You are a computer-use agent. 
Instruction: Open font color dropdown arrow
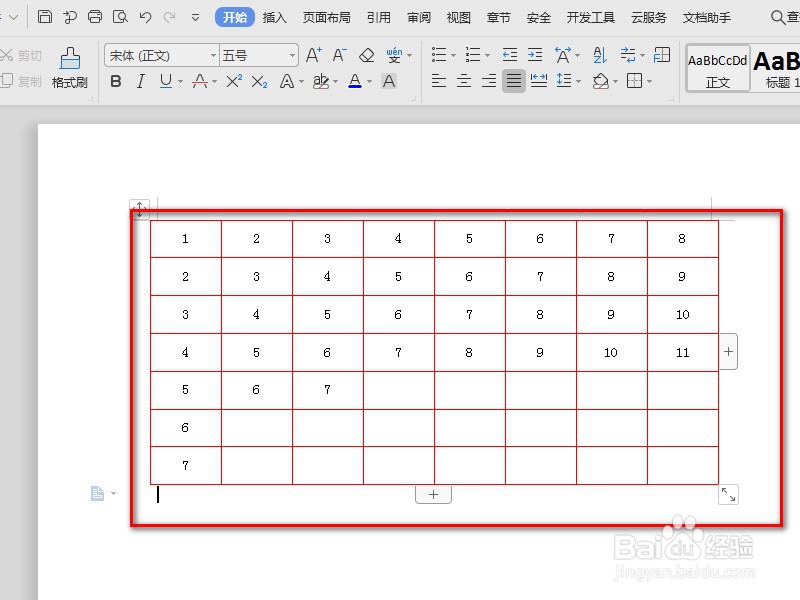[x=369, y=82]
